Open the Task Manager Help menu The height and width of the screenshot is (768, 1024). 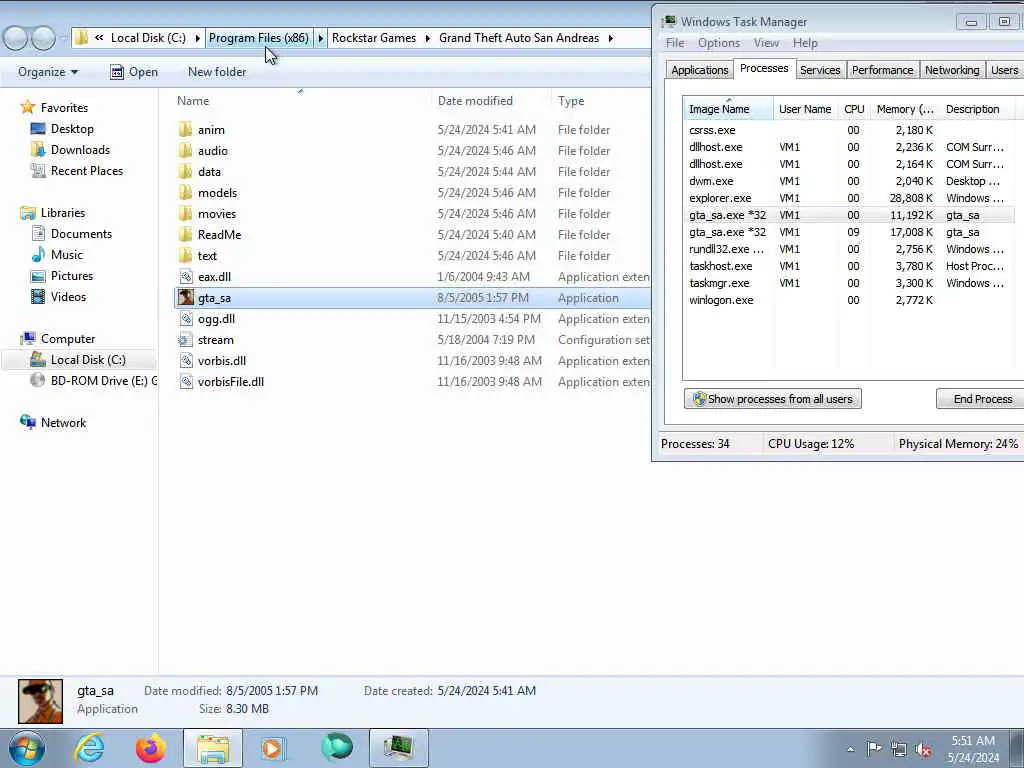click(805, 43)
